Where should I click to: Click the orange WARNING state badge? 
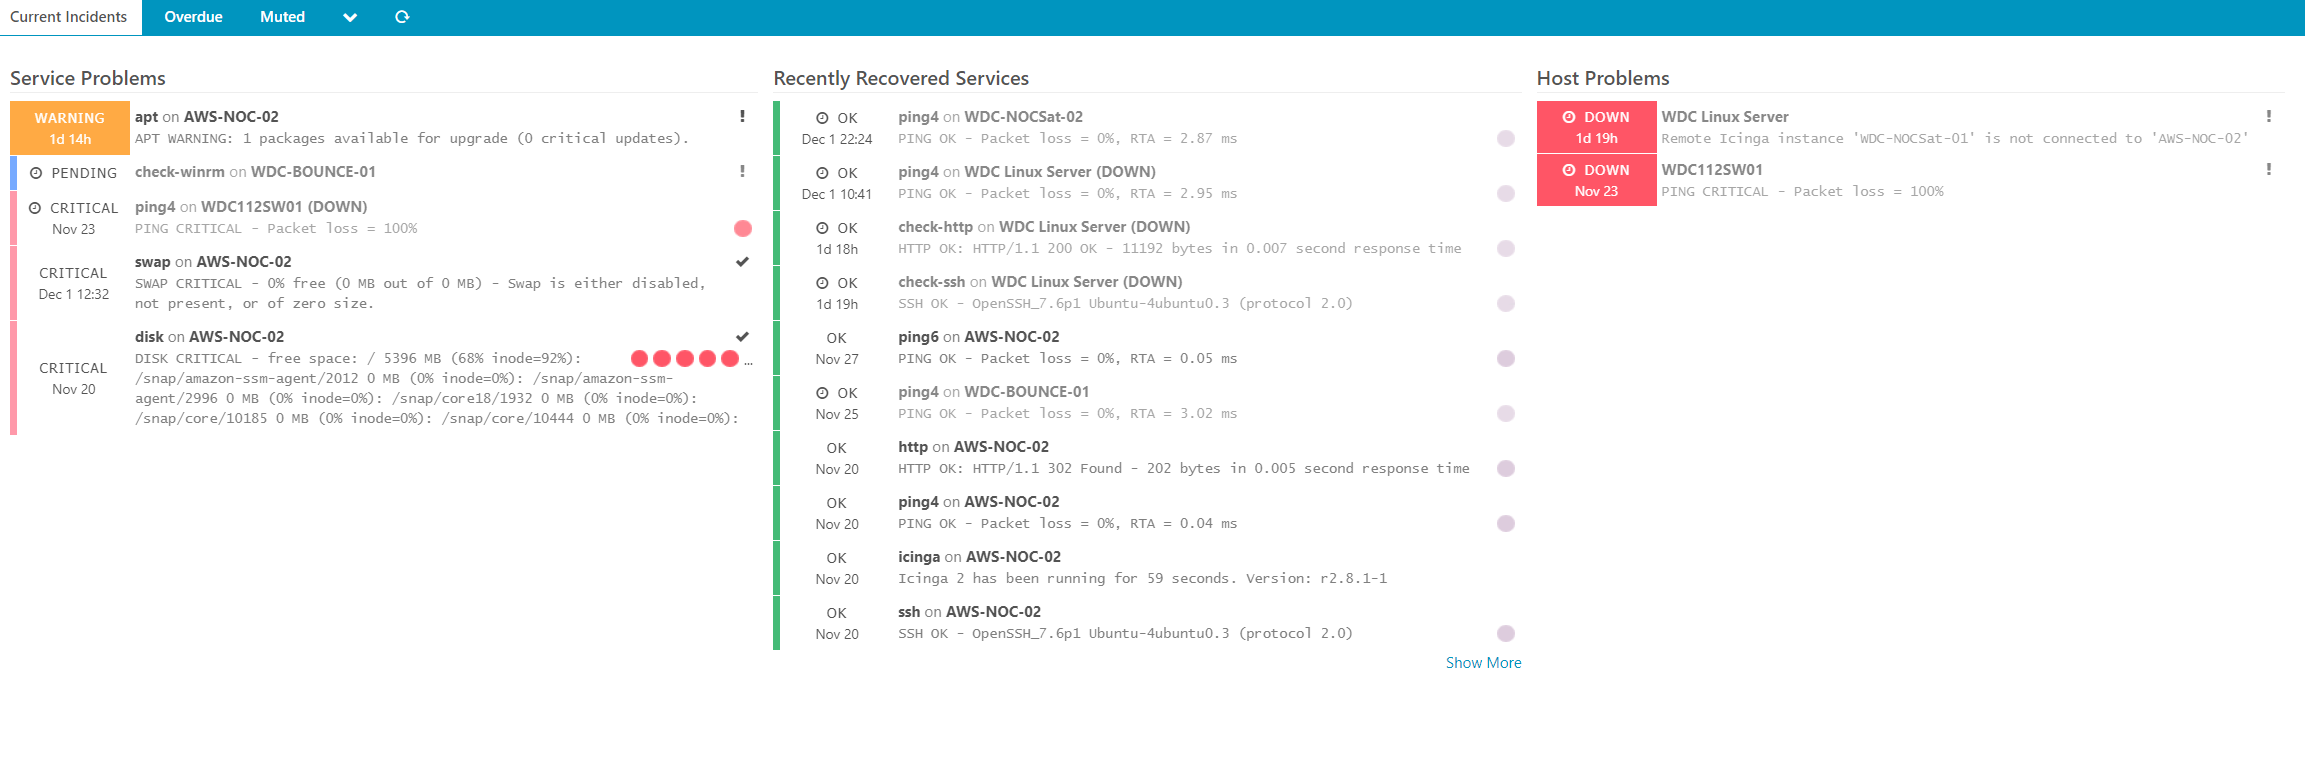point(70,128)
